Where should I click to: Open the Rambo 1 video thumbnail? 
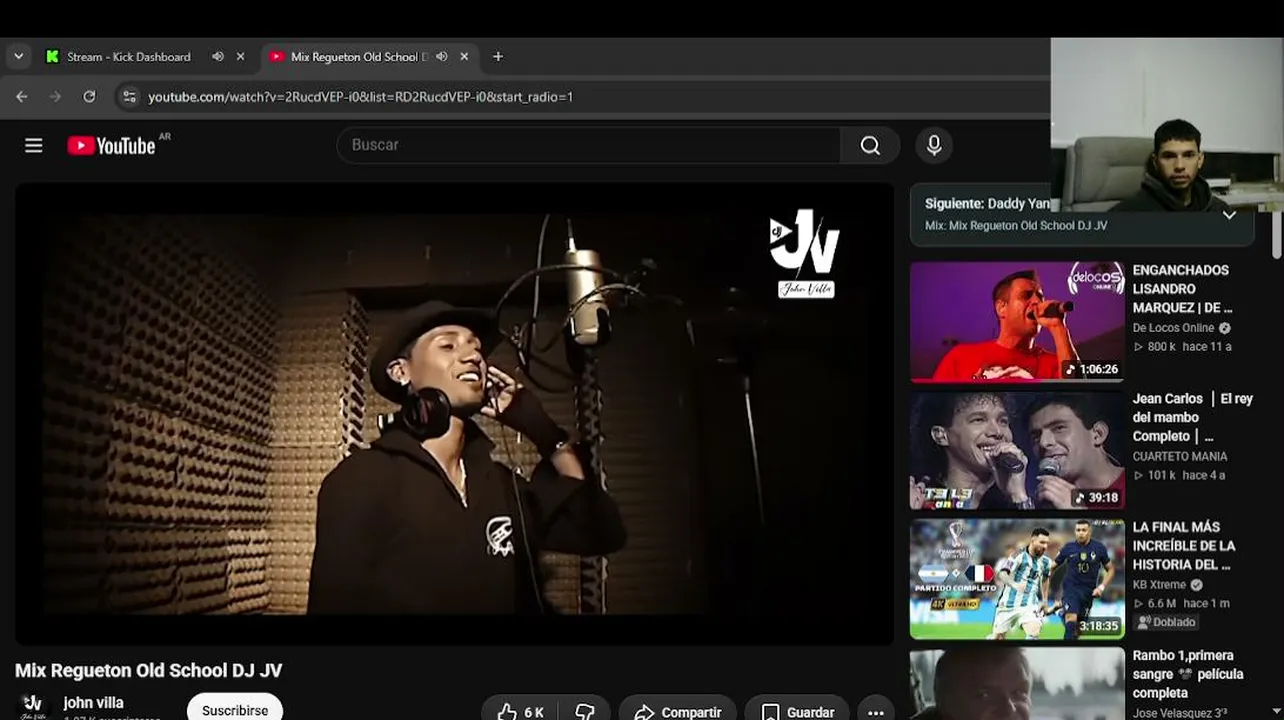(1017, 684)
